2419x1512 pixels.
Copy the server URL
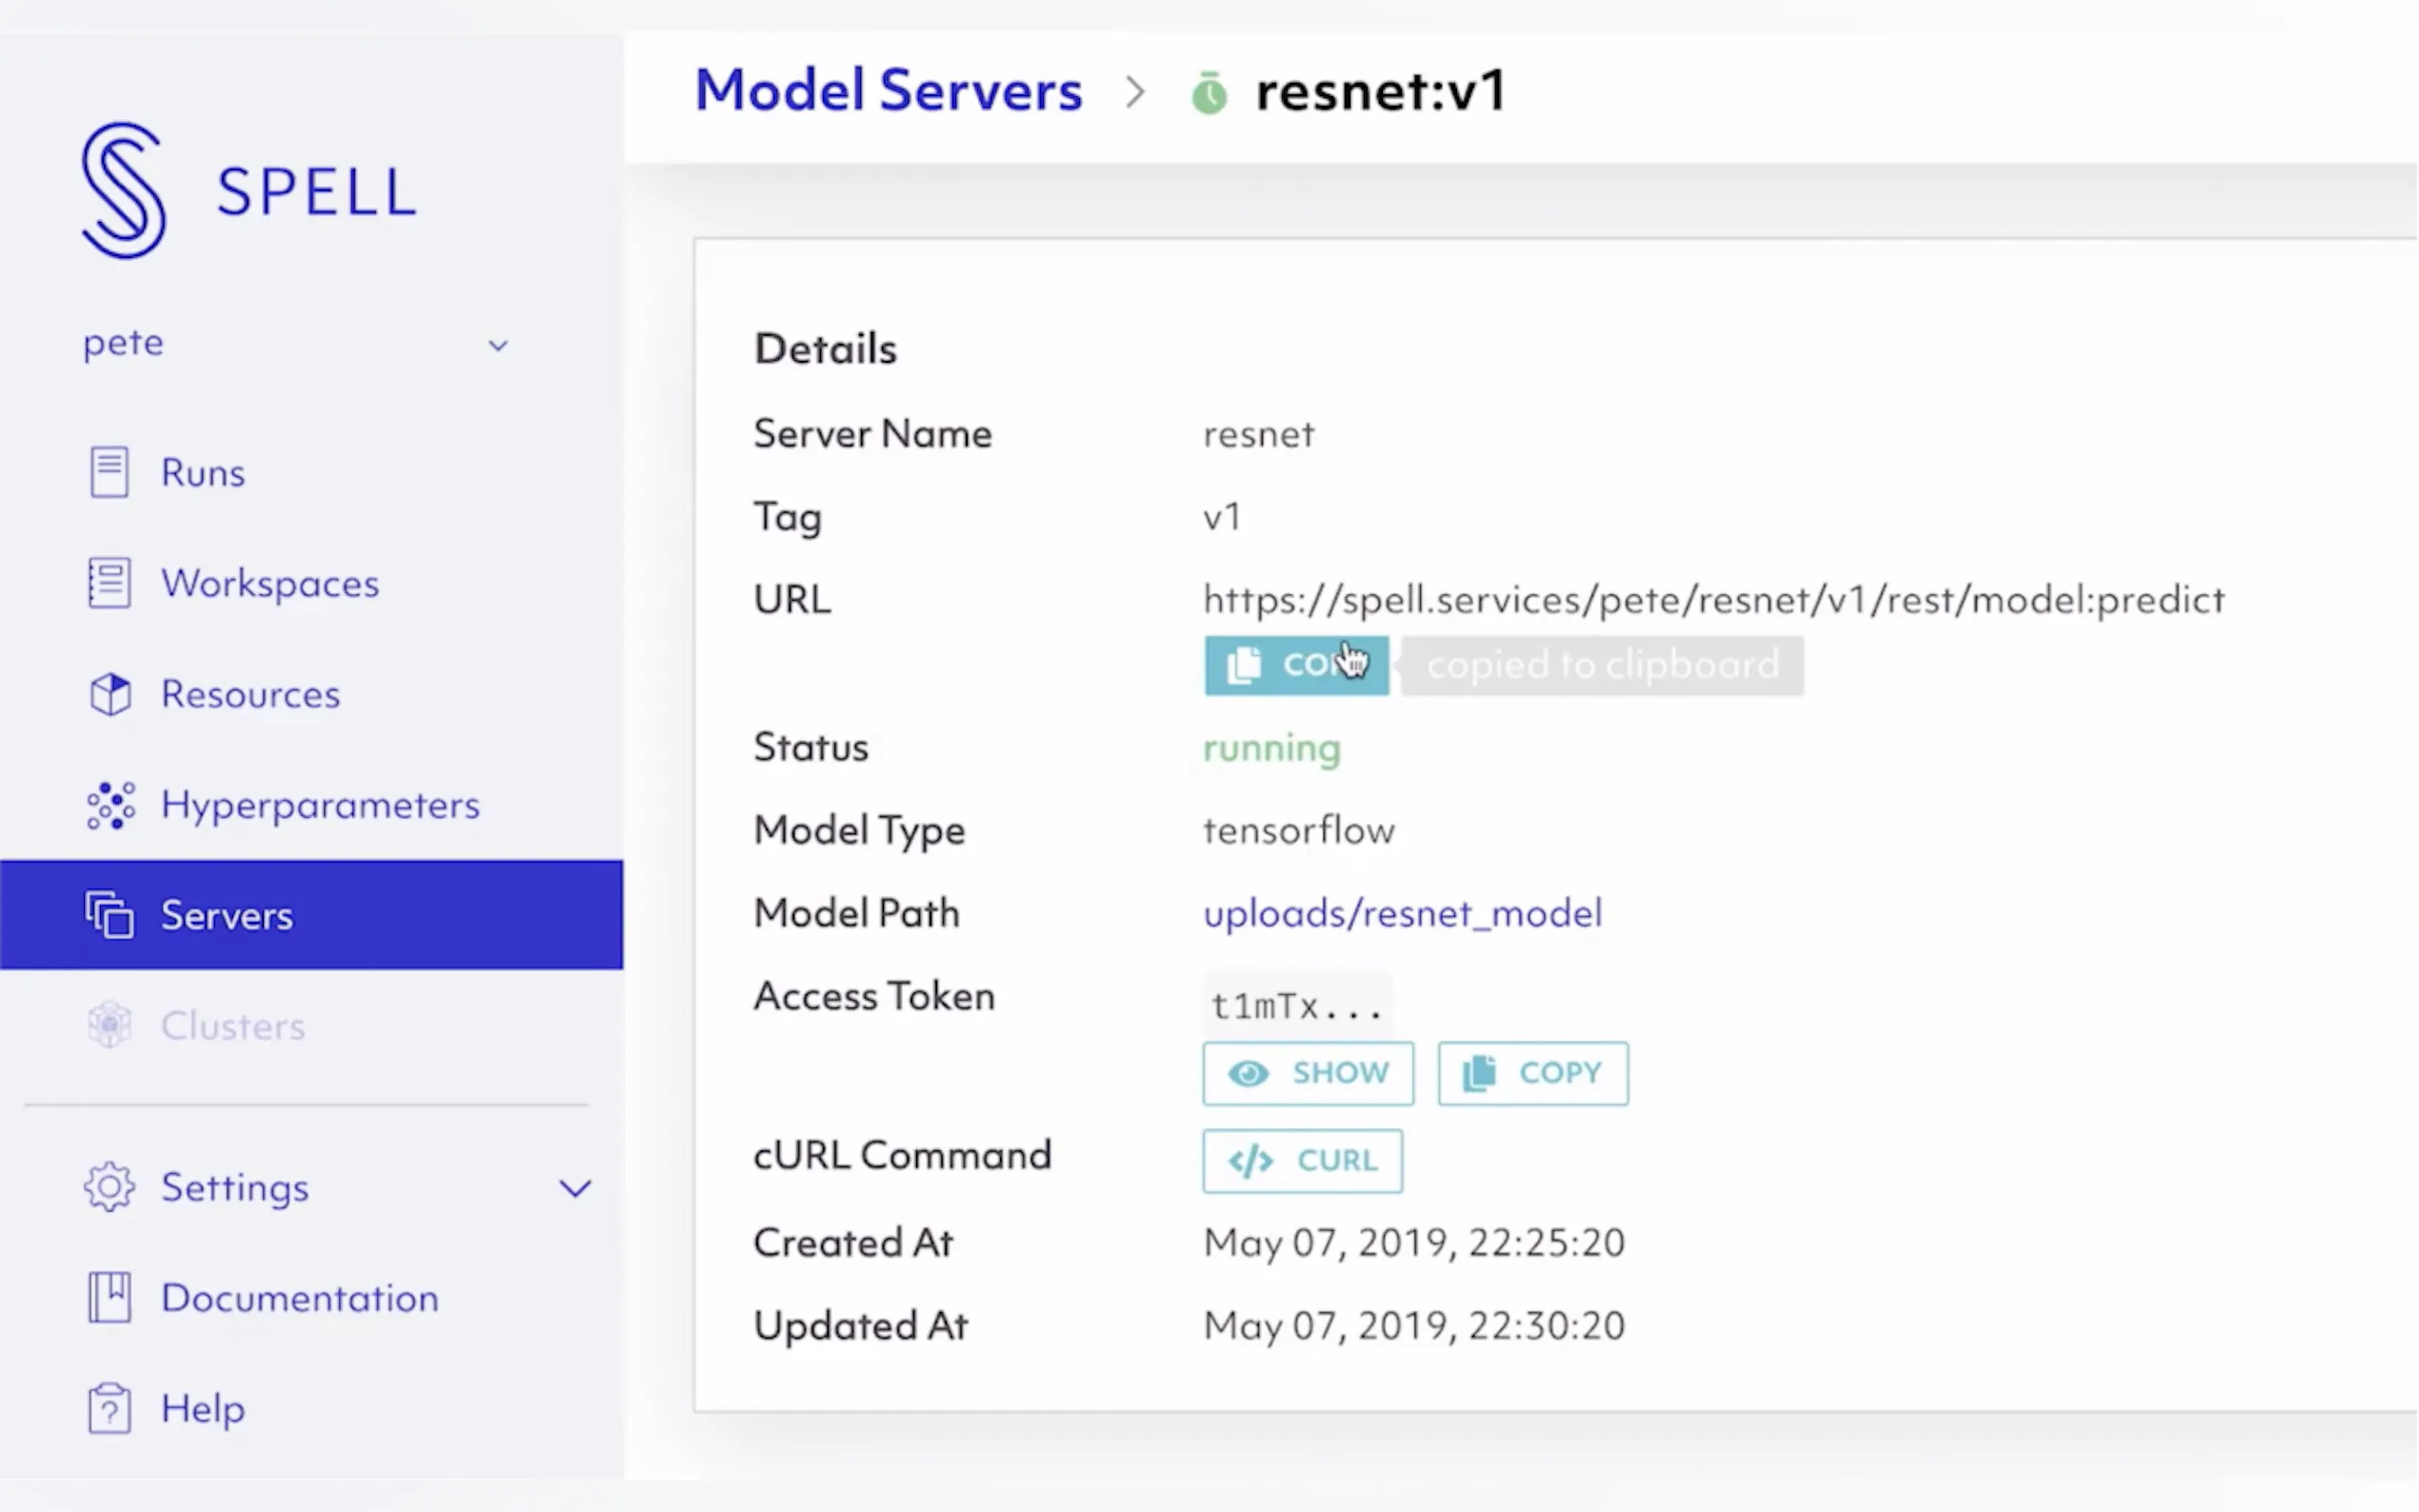tap(1295, 665)
